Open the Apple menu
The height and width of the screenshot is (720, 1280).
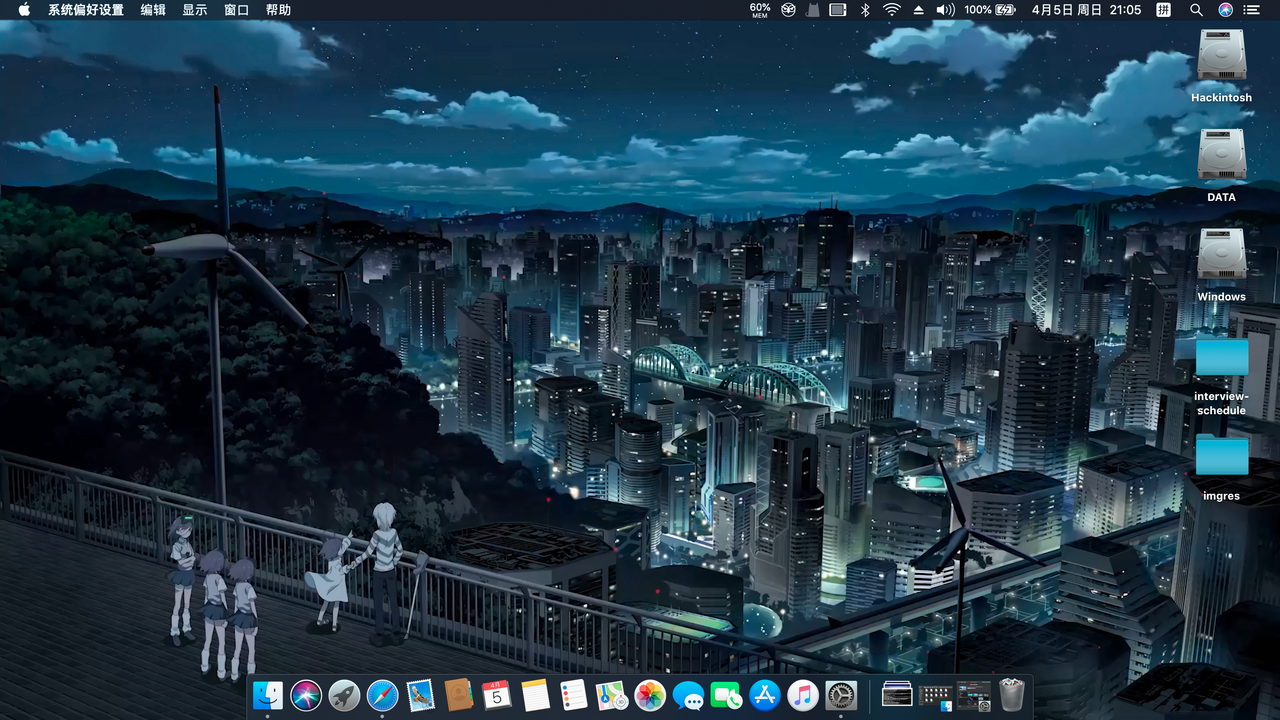tap(24, 10)
